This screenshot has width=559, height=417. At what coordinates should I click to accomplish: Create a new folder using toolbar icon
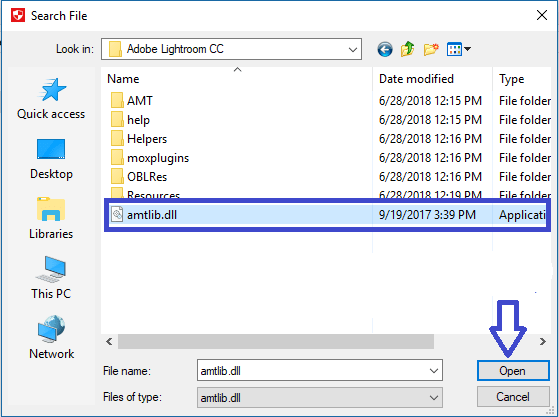tap(431, 49)
